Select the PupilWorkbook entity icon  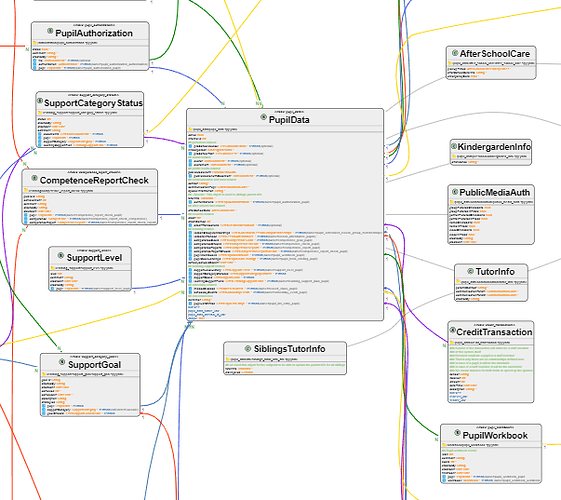pyautogui.click(x=457, y=433)
